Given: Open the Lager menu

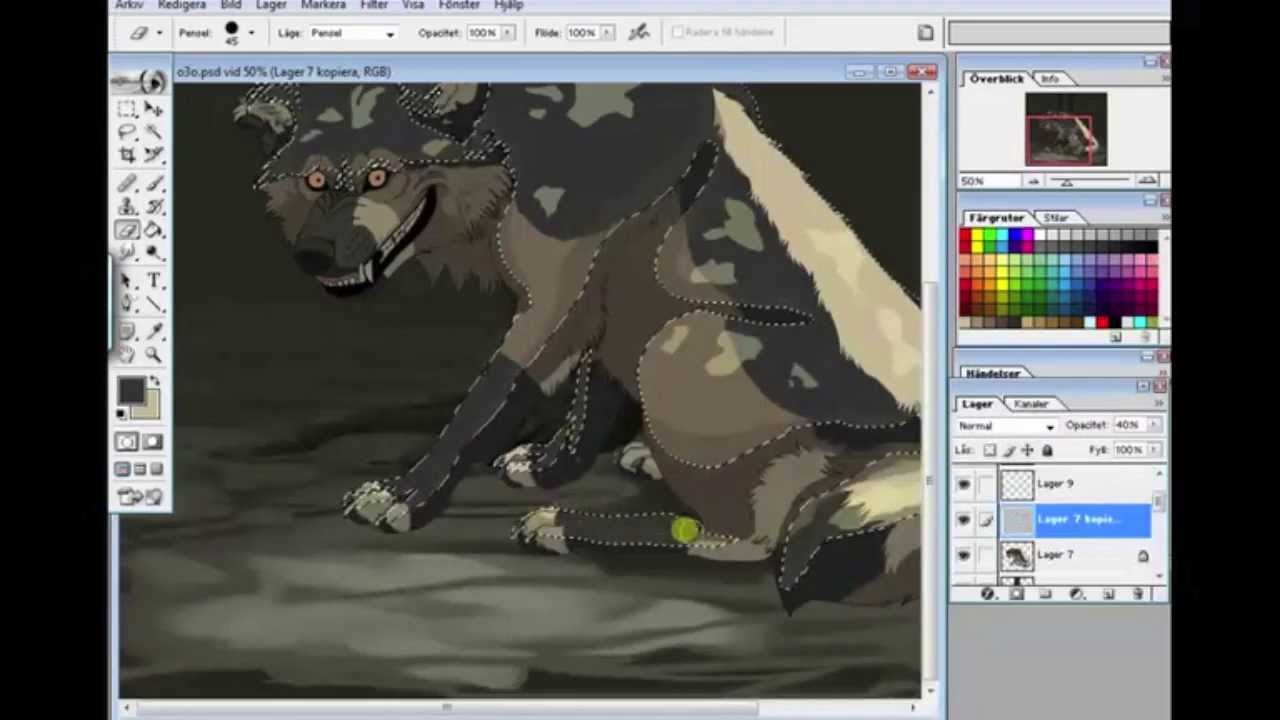Looking at the screenshot, I should click(x=271, y=5).
